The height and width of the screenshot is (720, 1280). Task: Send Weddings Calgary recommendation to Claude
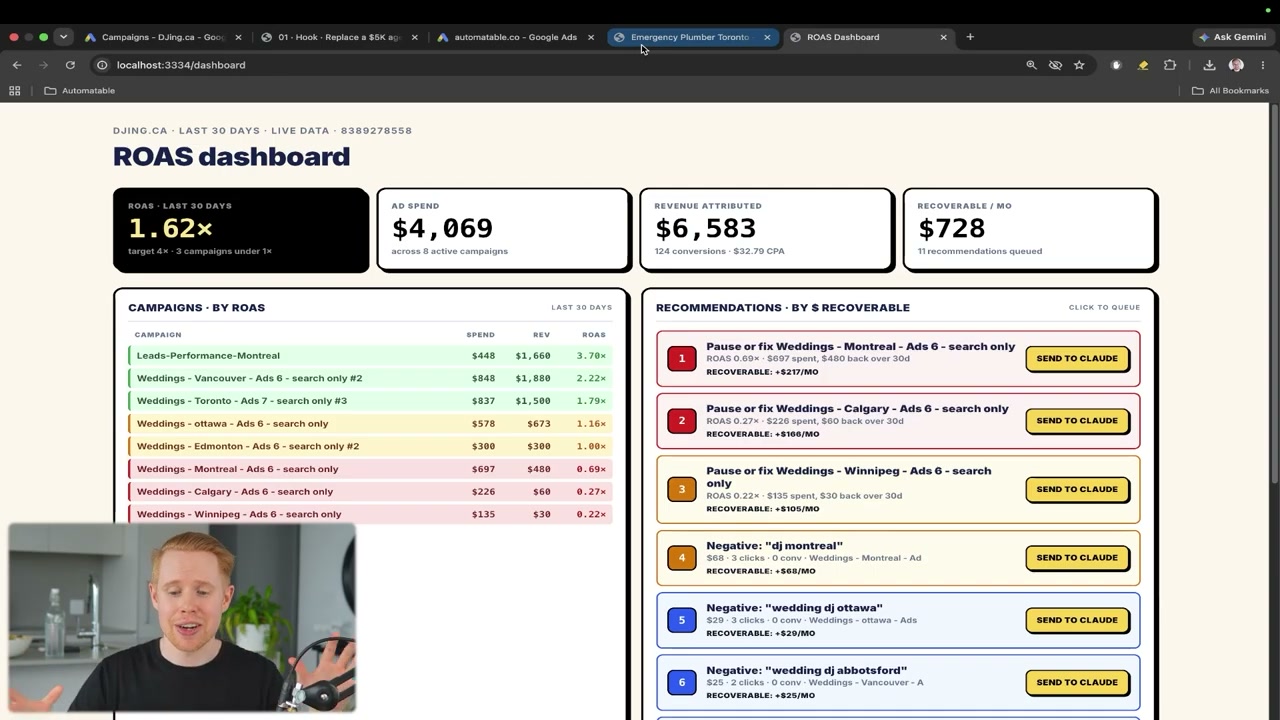point(1077,420)
